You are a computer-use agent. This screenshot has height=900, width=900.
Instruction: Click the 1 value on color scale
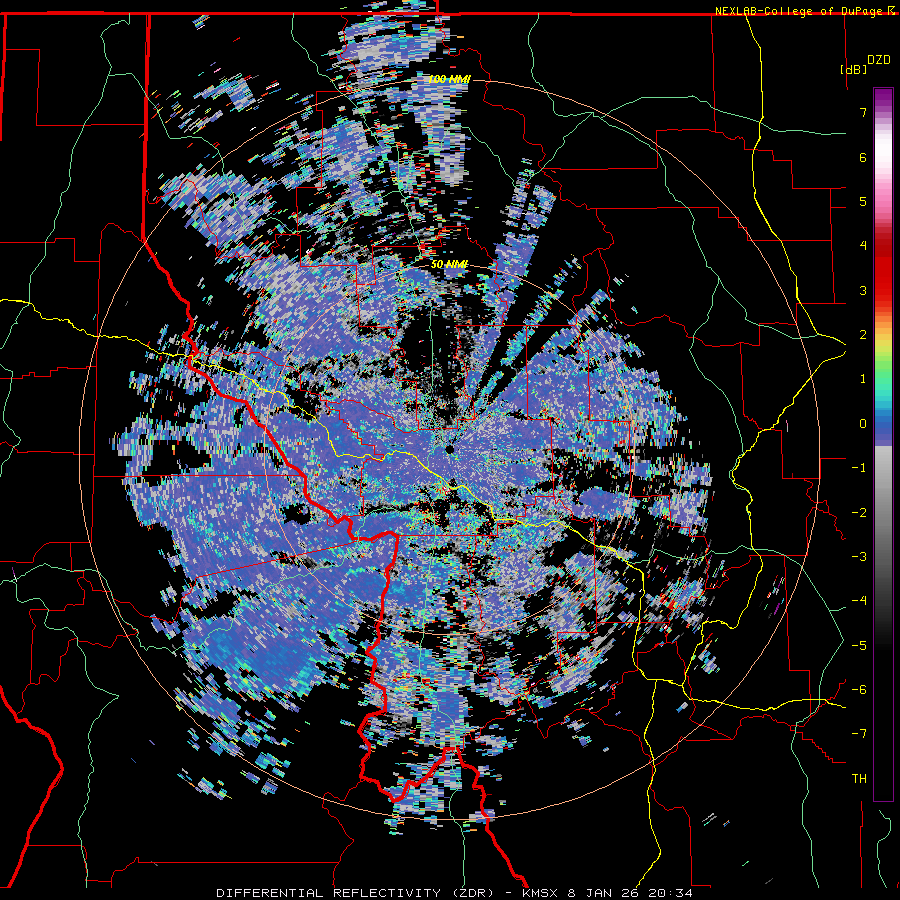863,379
